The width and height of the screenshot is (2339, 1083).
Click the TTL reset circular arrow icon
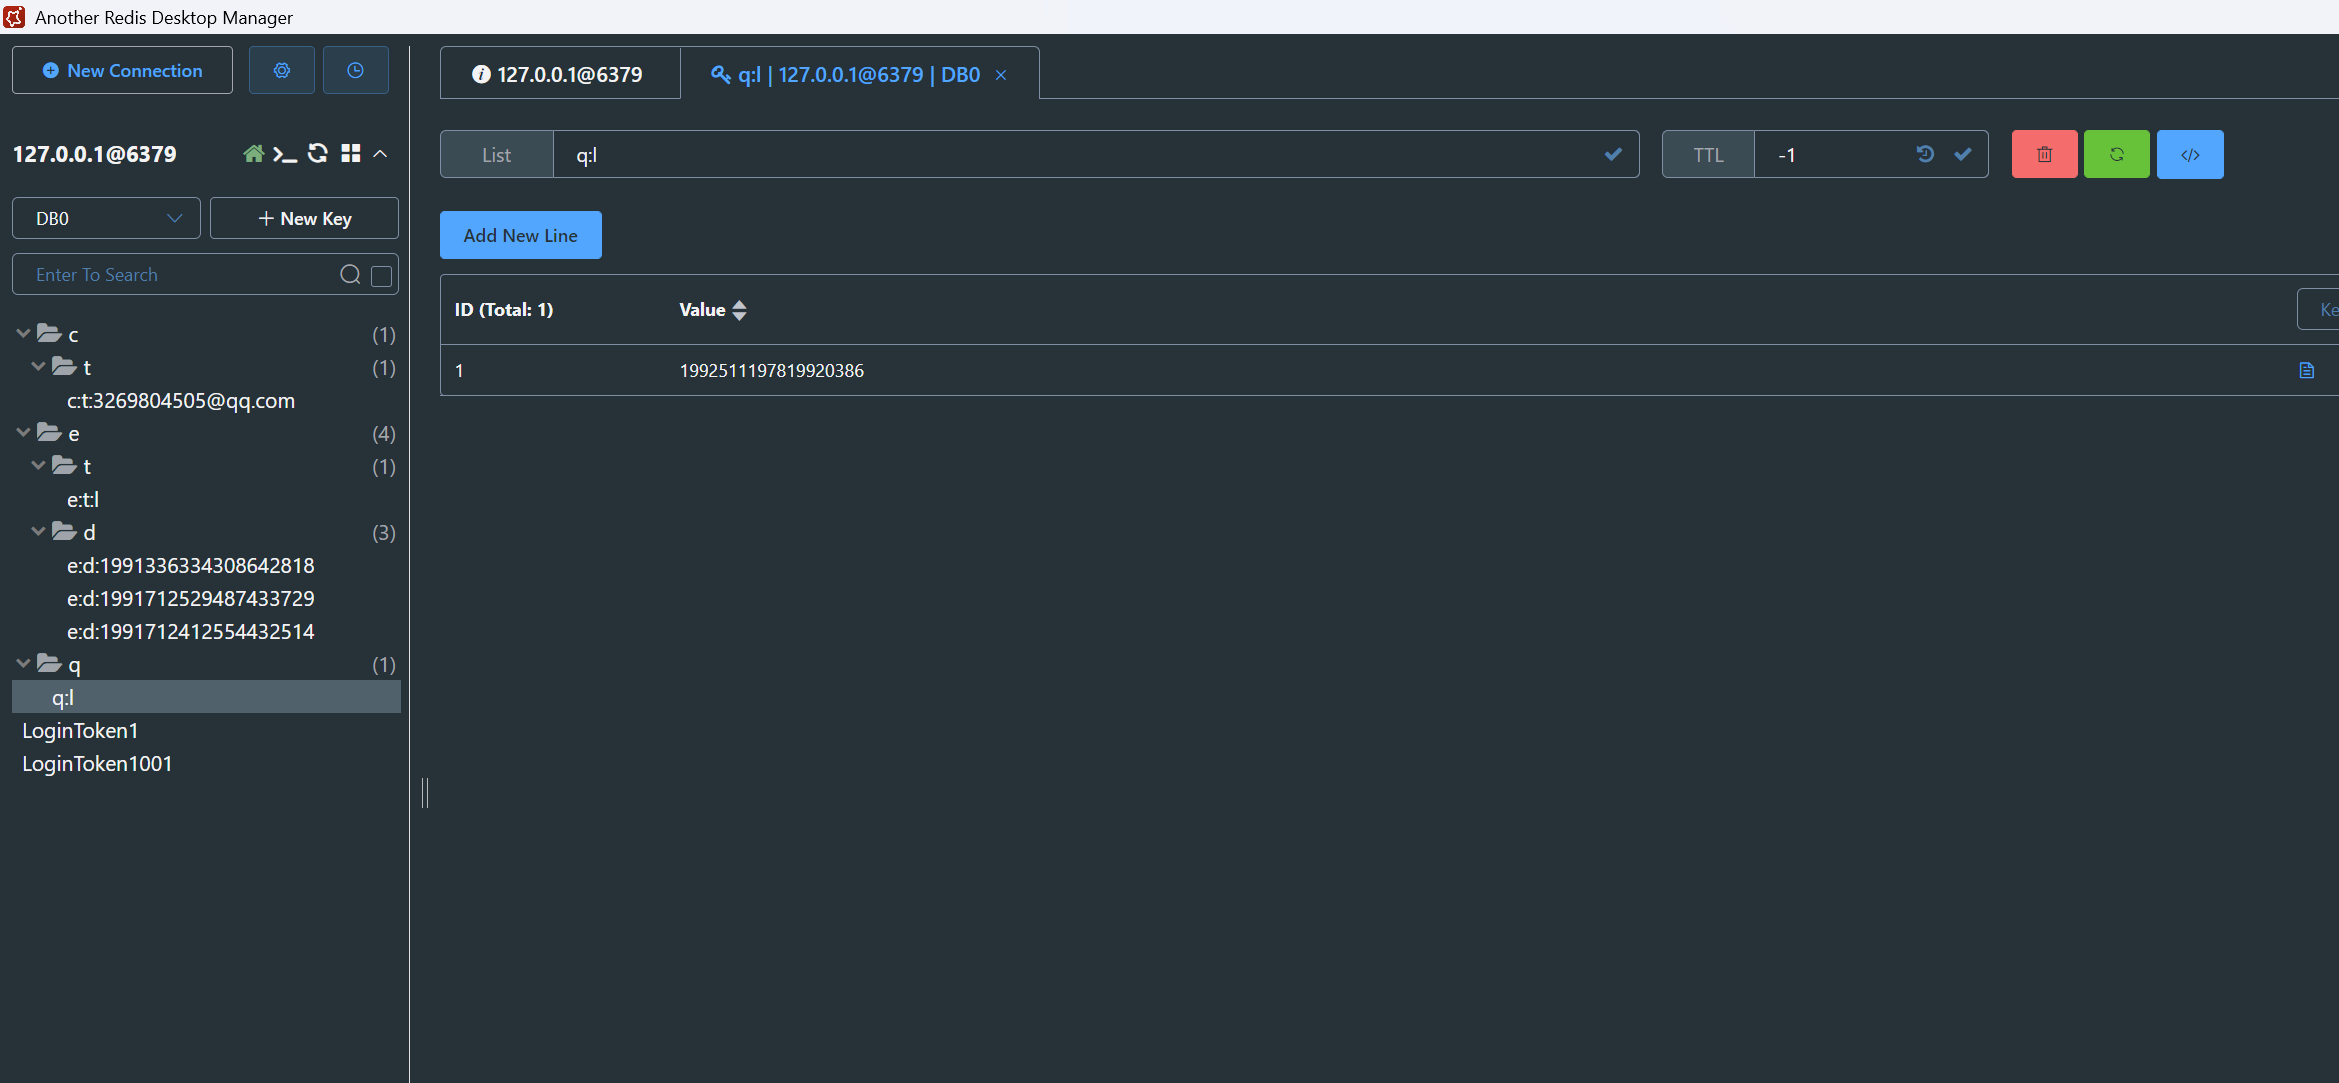(x=1925, y=154)
